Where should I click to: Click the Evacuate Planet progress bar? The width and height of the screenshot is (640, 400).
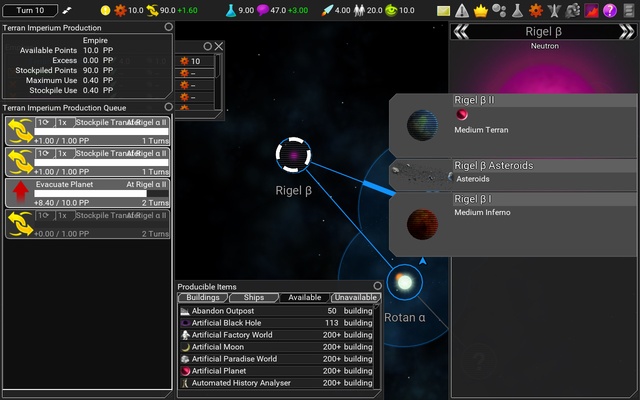point(101,193)
